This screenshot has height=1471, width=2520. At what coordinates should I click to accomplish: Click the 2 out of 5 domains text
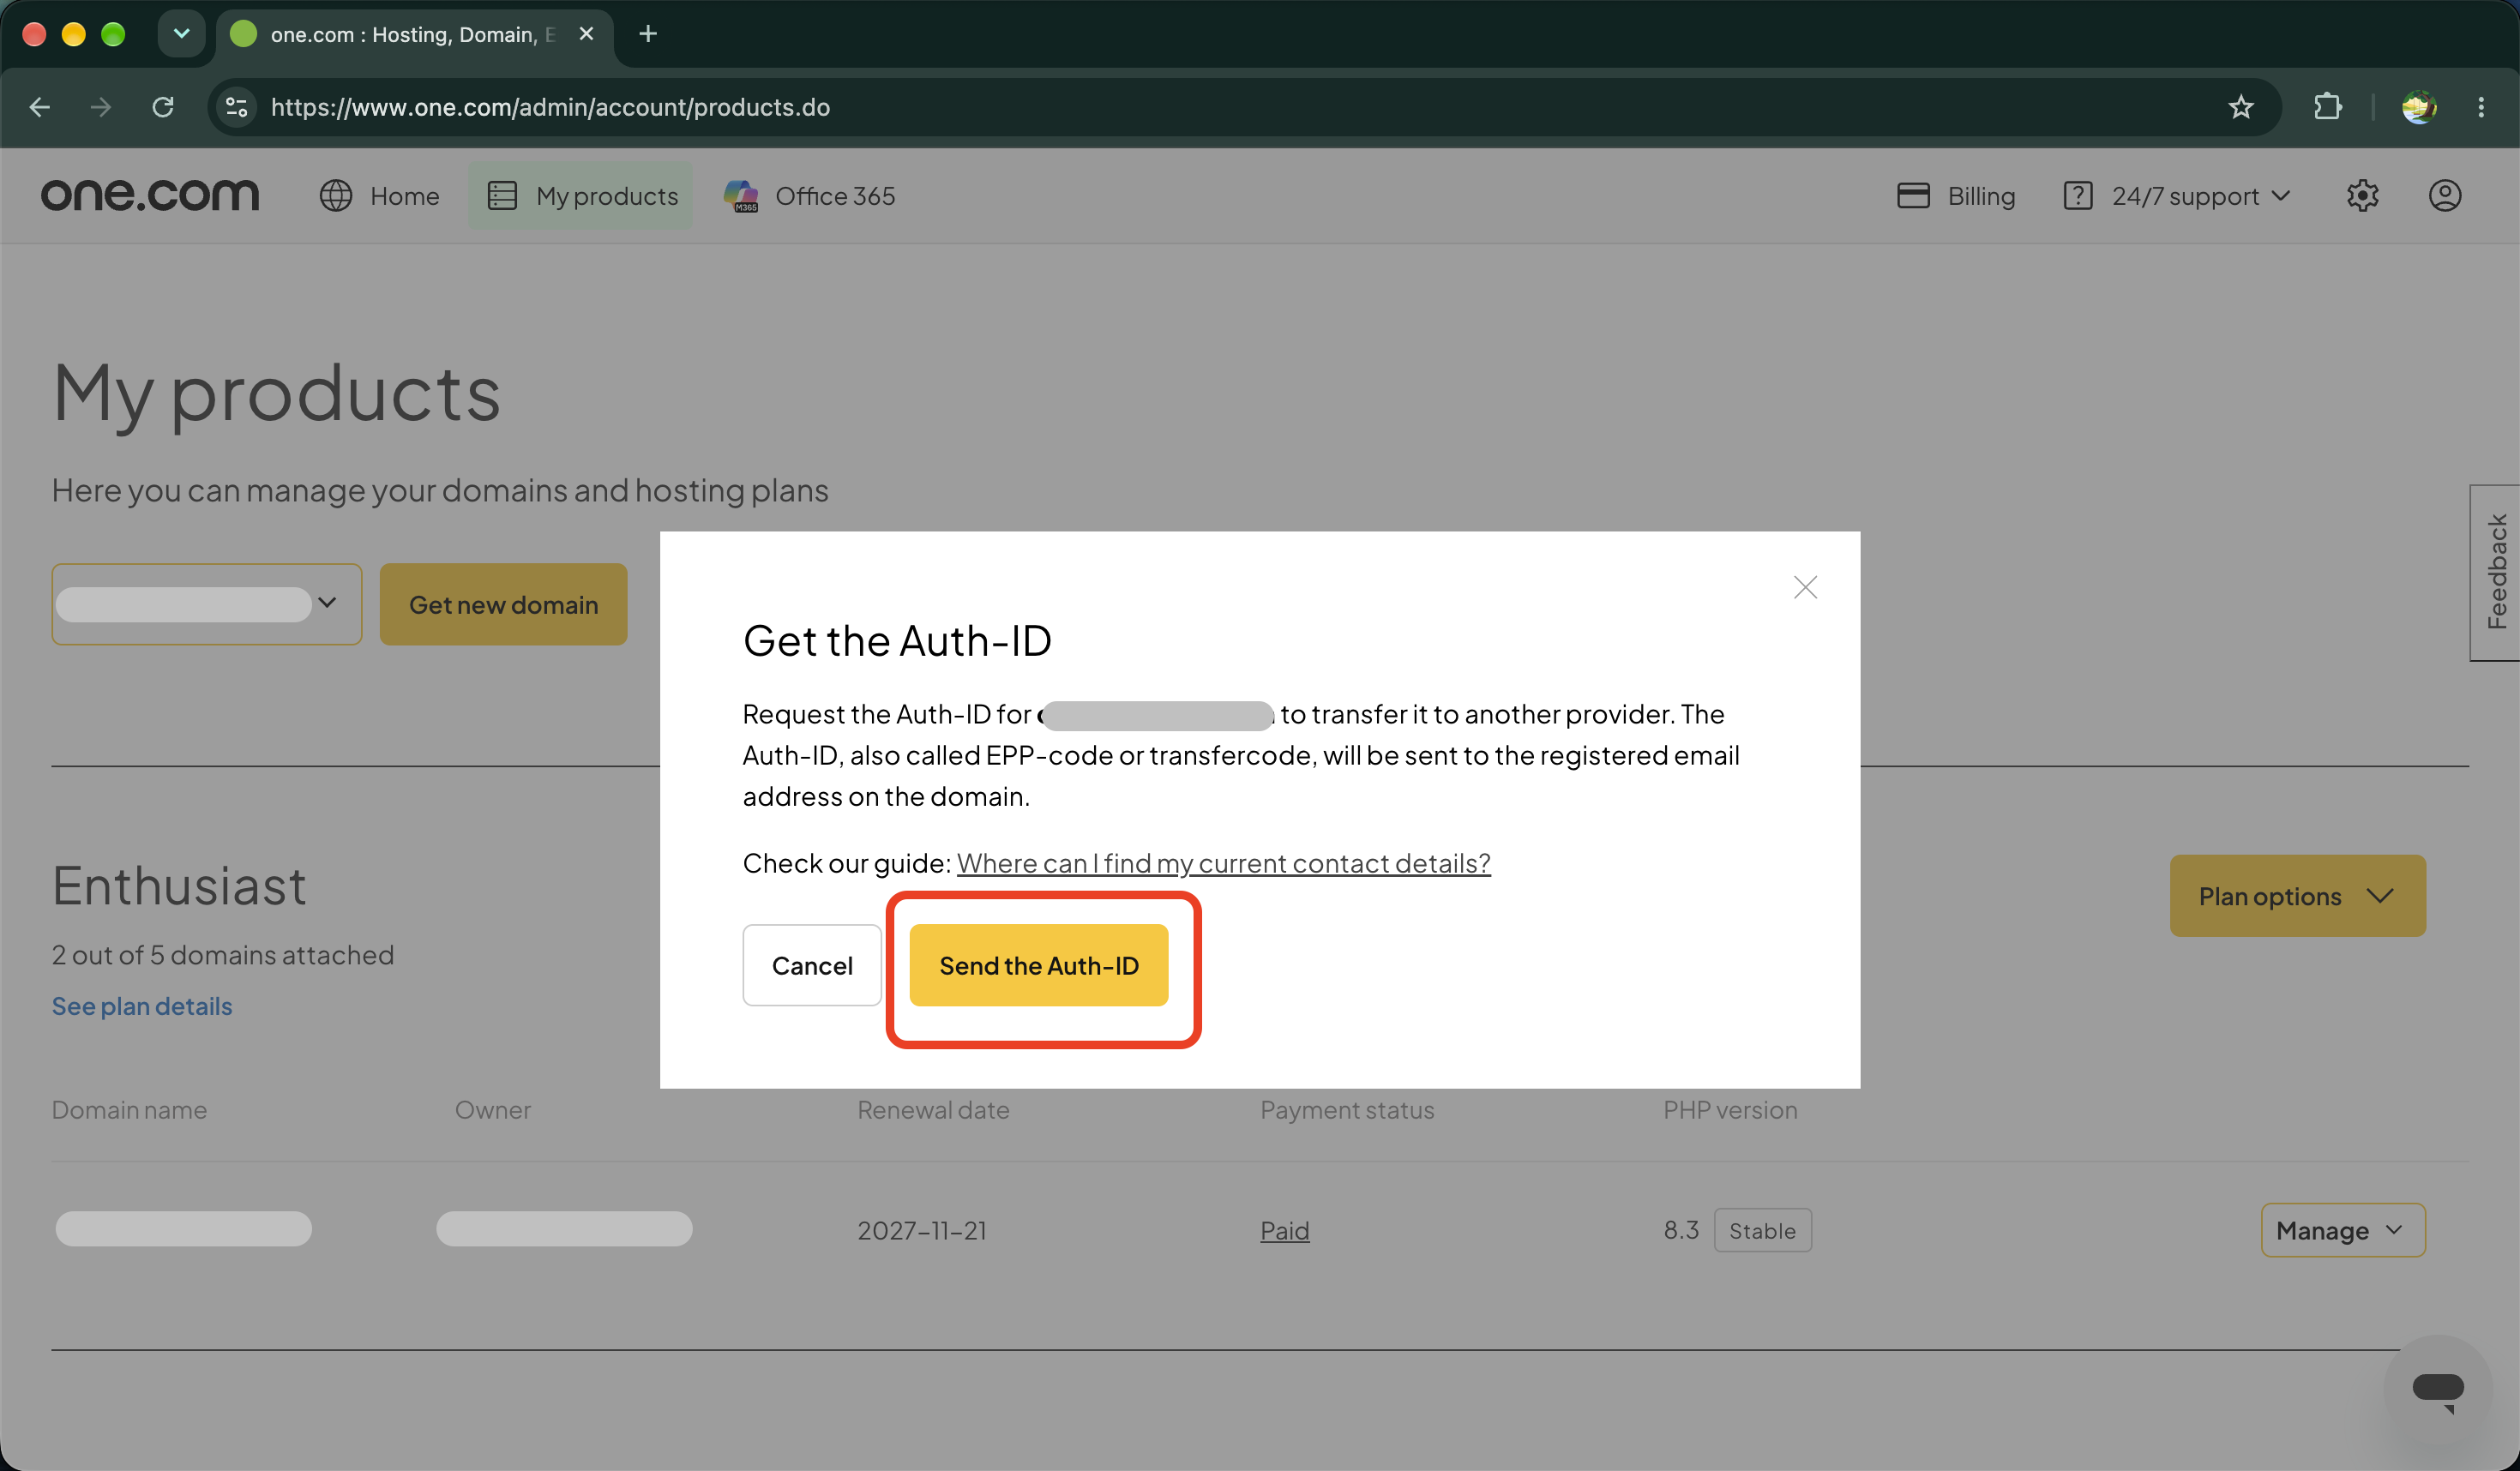coord(223,955)
